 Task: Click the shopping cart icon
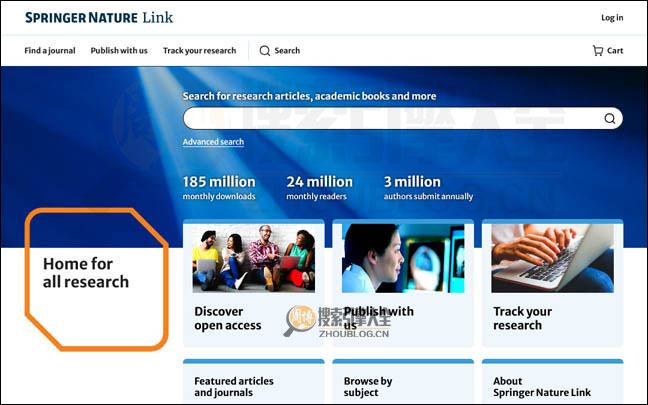point(598,50)
